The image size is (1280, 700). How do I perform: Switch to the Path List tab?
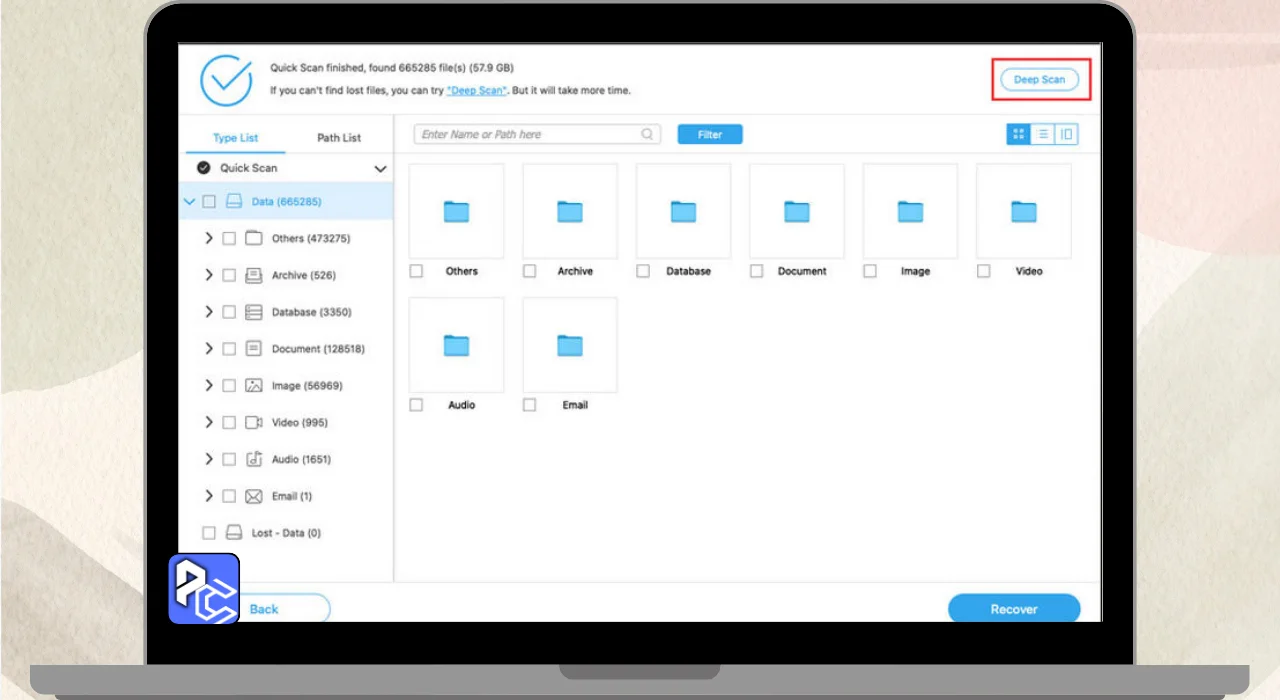tap(339, 138)
